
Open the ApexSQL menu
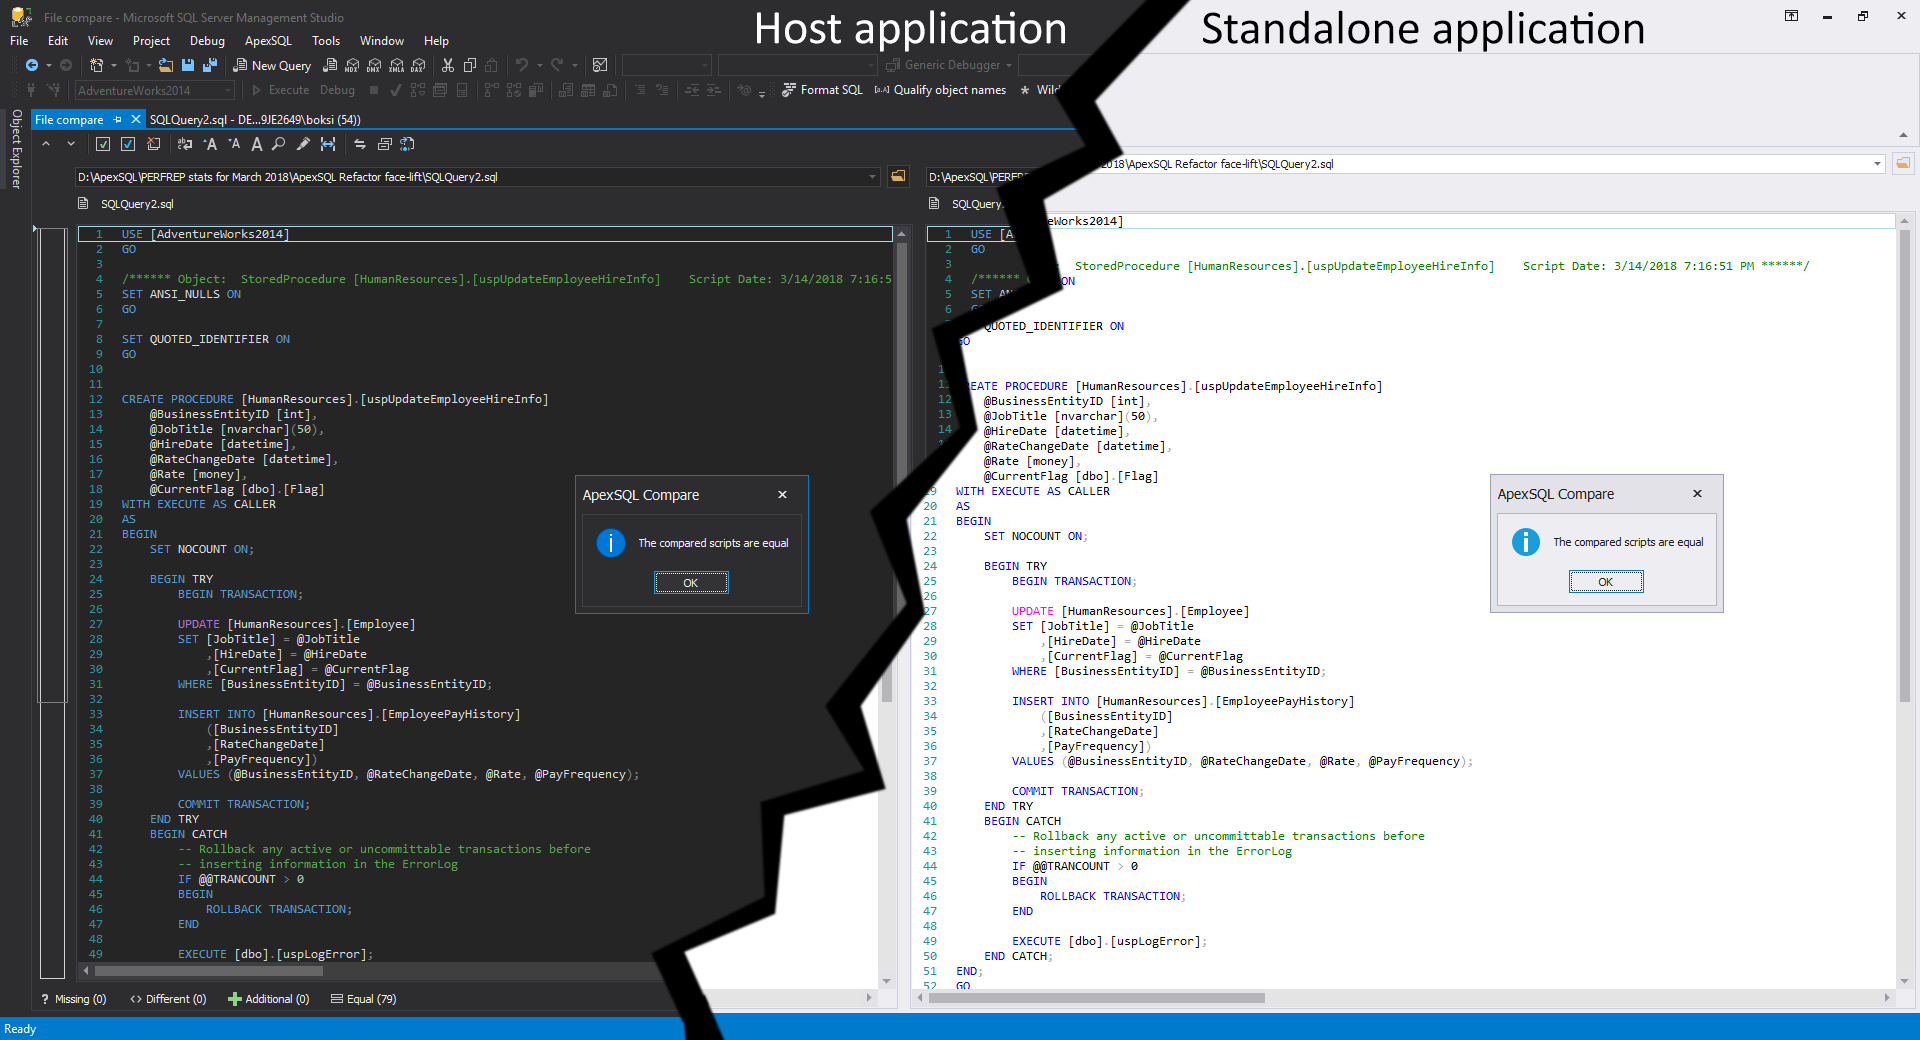point(268,41)
